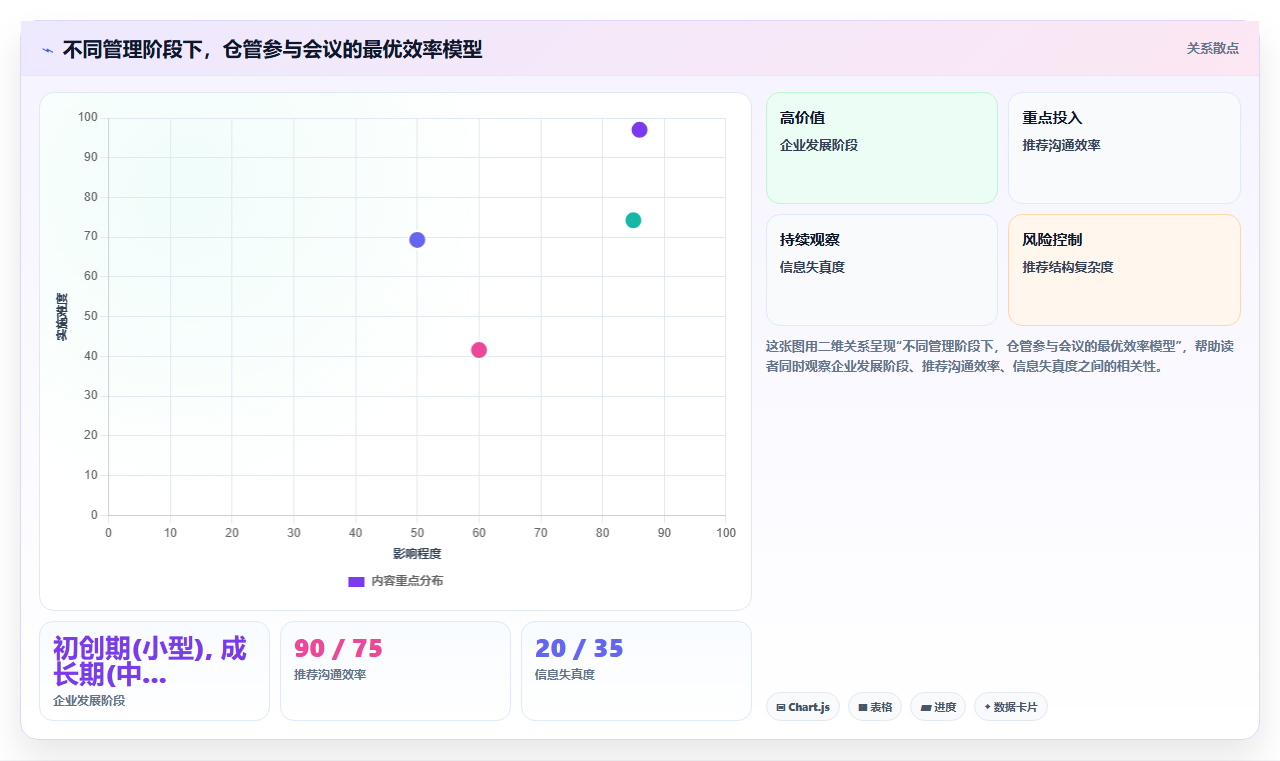Click the chart description paragraph text
Screen dimensions: 1280x761
1000,356
